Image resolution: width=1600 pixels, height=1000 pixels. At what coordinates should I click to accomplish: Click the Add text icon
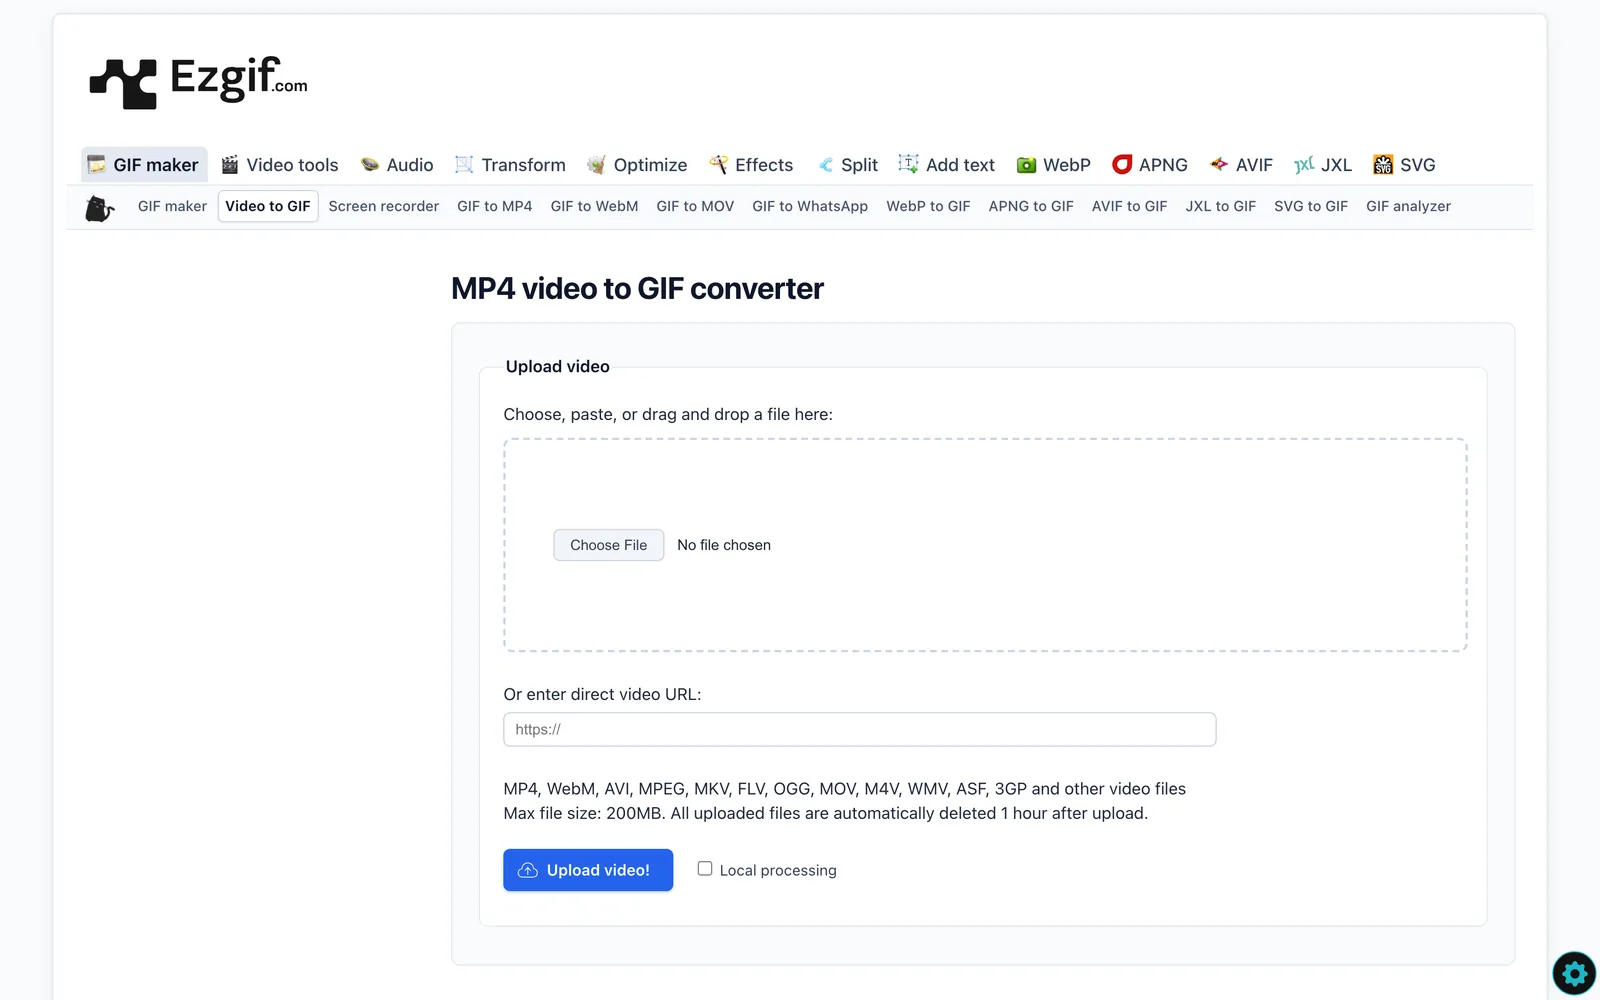[x=908, y=164]
